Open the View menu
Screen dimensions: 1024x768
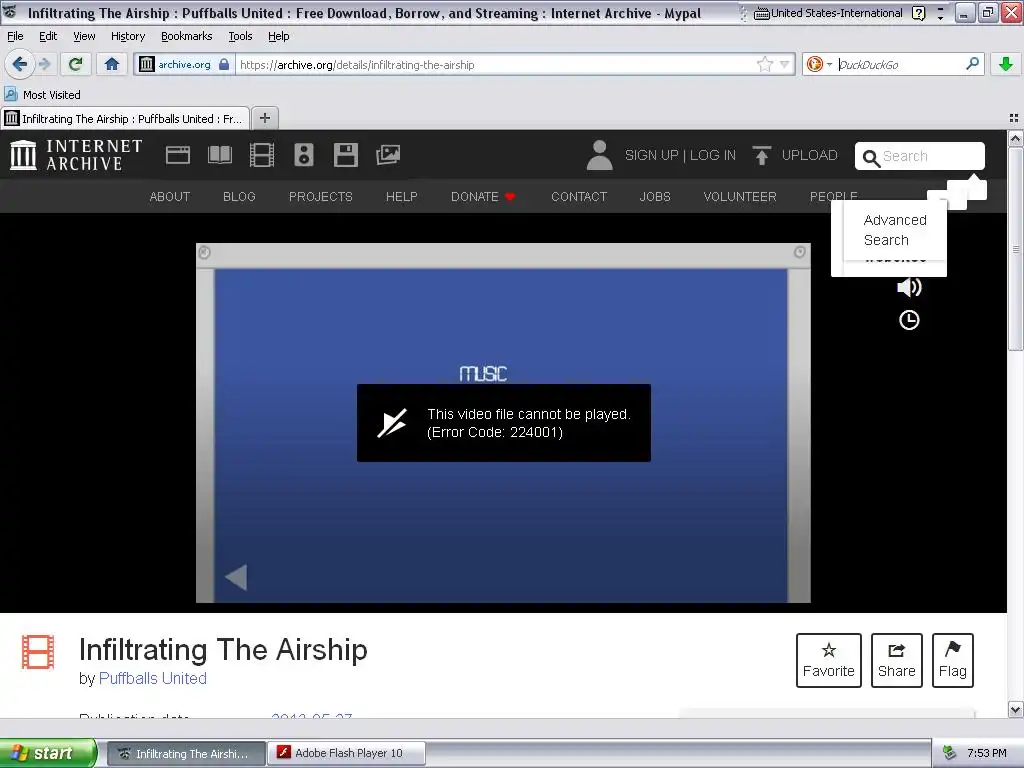84,36
